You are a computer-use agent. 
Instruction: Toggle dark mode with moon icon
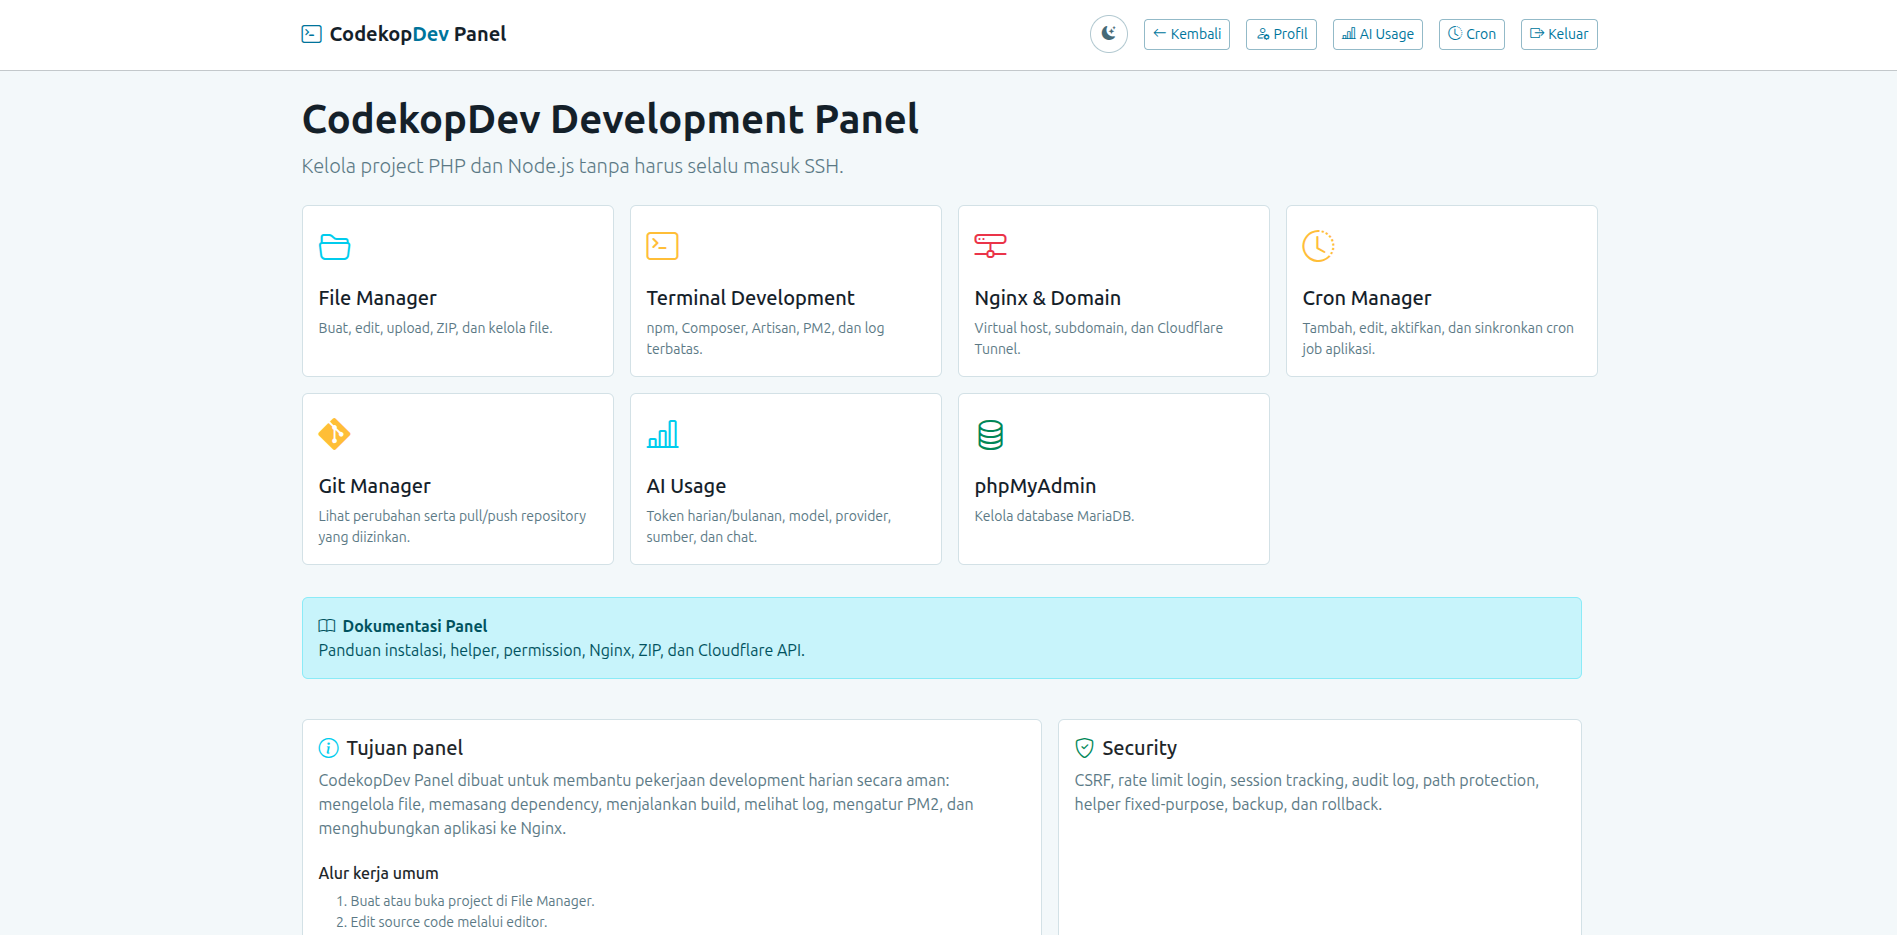click(x=1108, y=34)
